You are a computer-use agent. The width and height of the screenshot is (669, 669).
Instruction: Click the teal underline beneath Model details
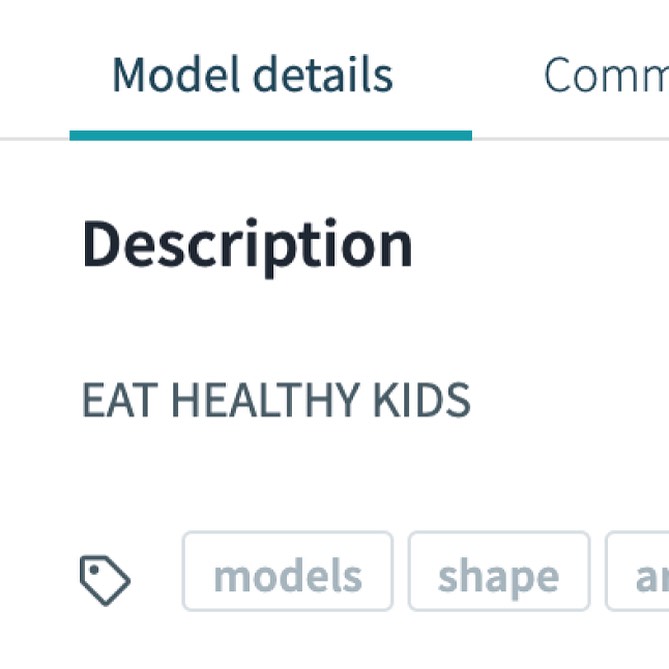tap(270, 135)
